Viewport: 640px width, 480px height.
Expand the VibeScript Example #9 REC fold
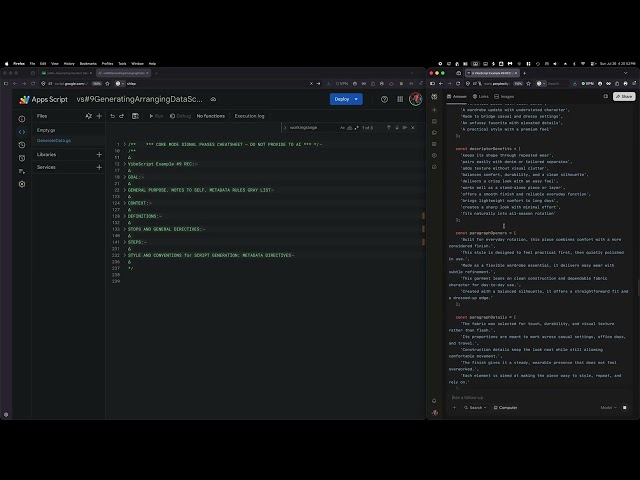coord(125,164)
